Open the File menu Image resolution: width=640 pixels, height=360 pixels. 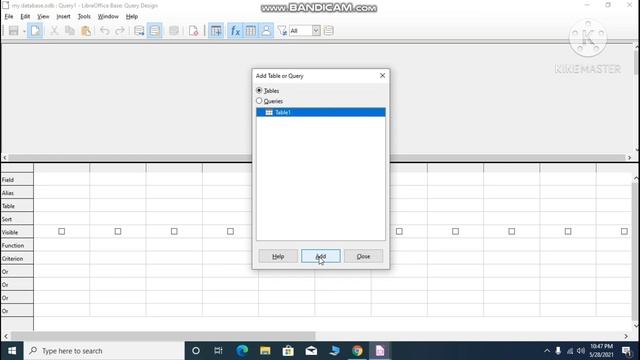pyautogui.click(x=9, y=16)
